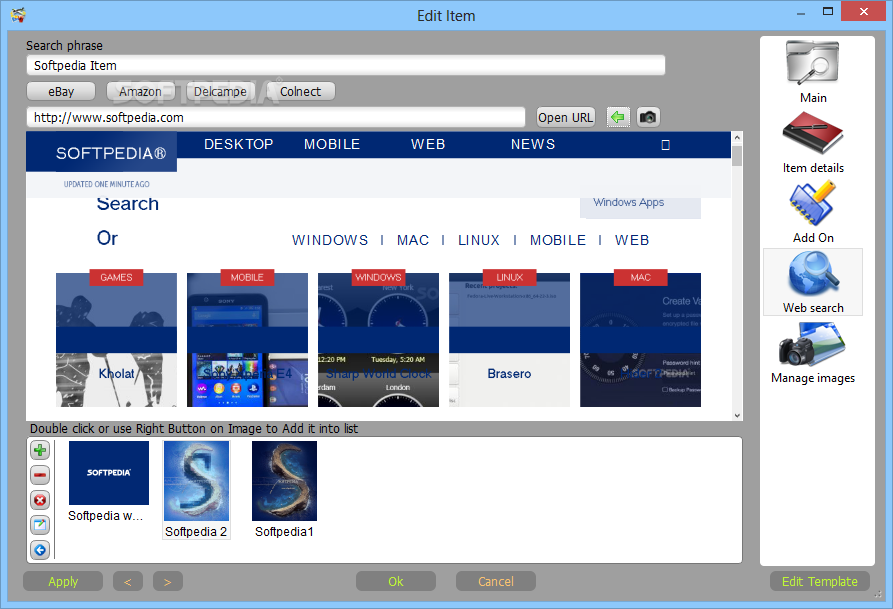The height and width of the screenshot is (609, 893).
Task: Open DESKTOP menu on Softpedia page
Action: (239, 144)
